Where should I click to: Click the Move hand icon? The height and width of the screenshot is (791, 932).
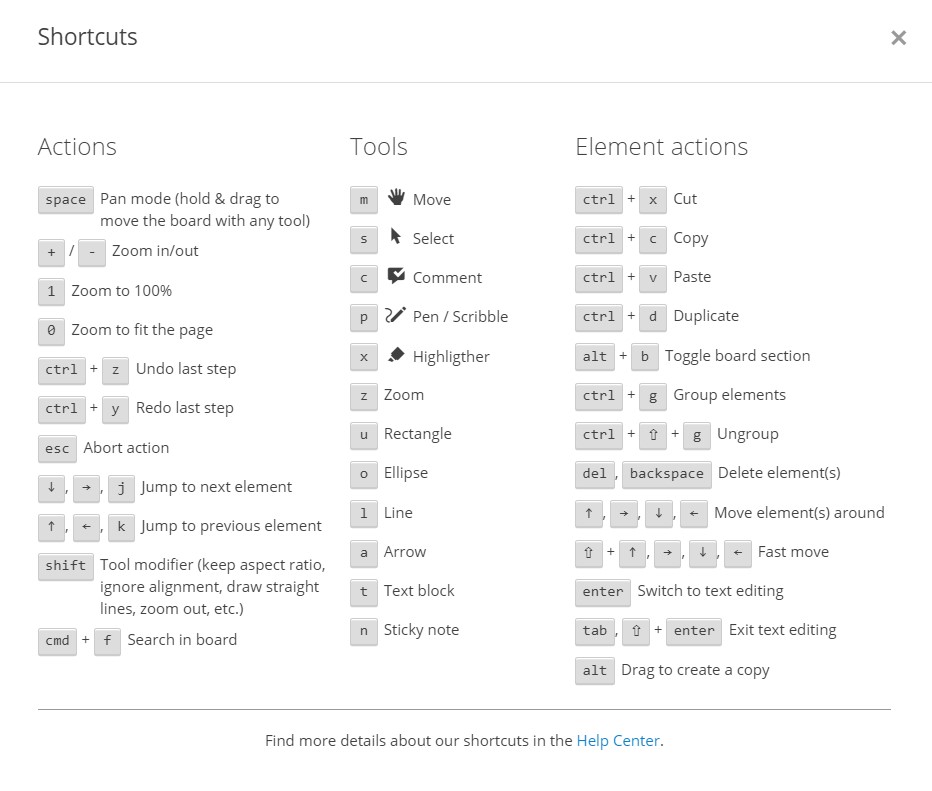pyautogui.click(x=396, y=197)
